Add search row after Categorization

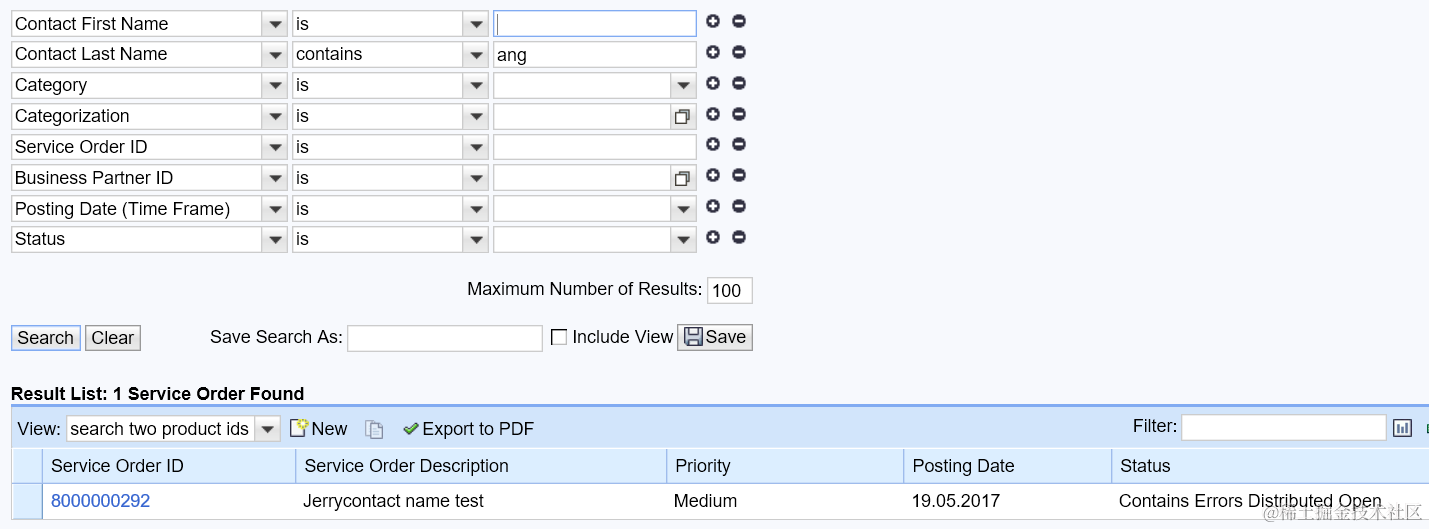[713, 114]
